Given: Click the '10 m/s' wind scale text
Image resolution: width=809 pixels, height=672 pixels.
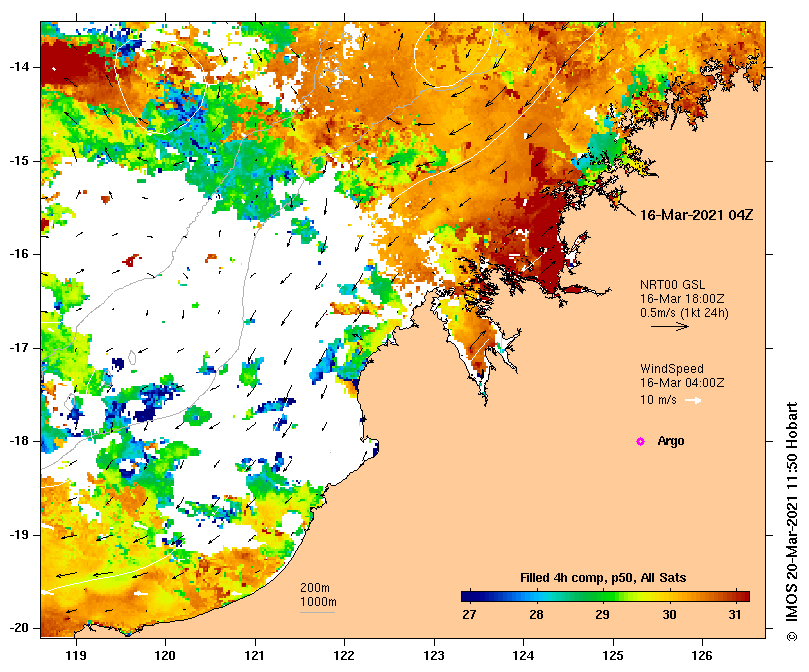Looking at the screenshot, I should (658, 400).
